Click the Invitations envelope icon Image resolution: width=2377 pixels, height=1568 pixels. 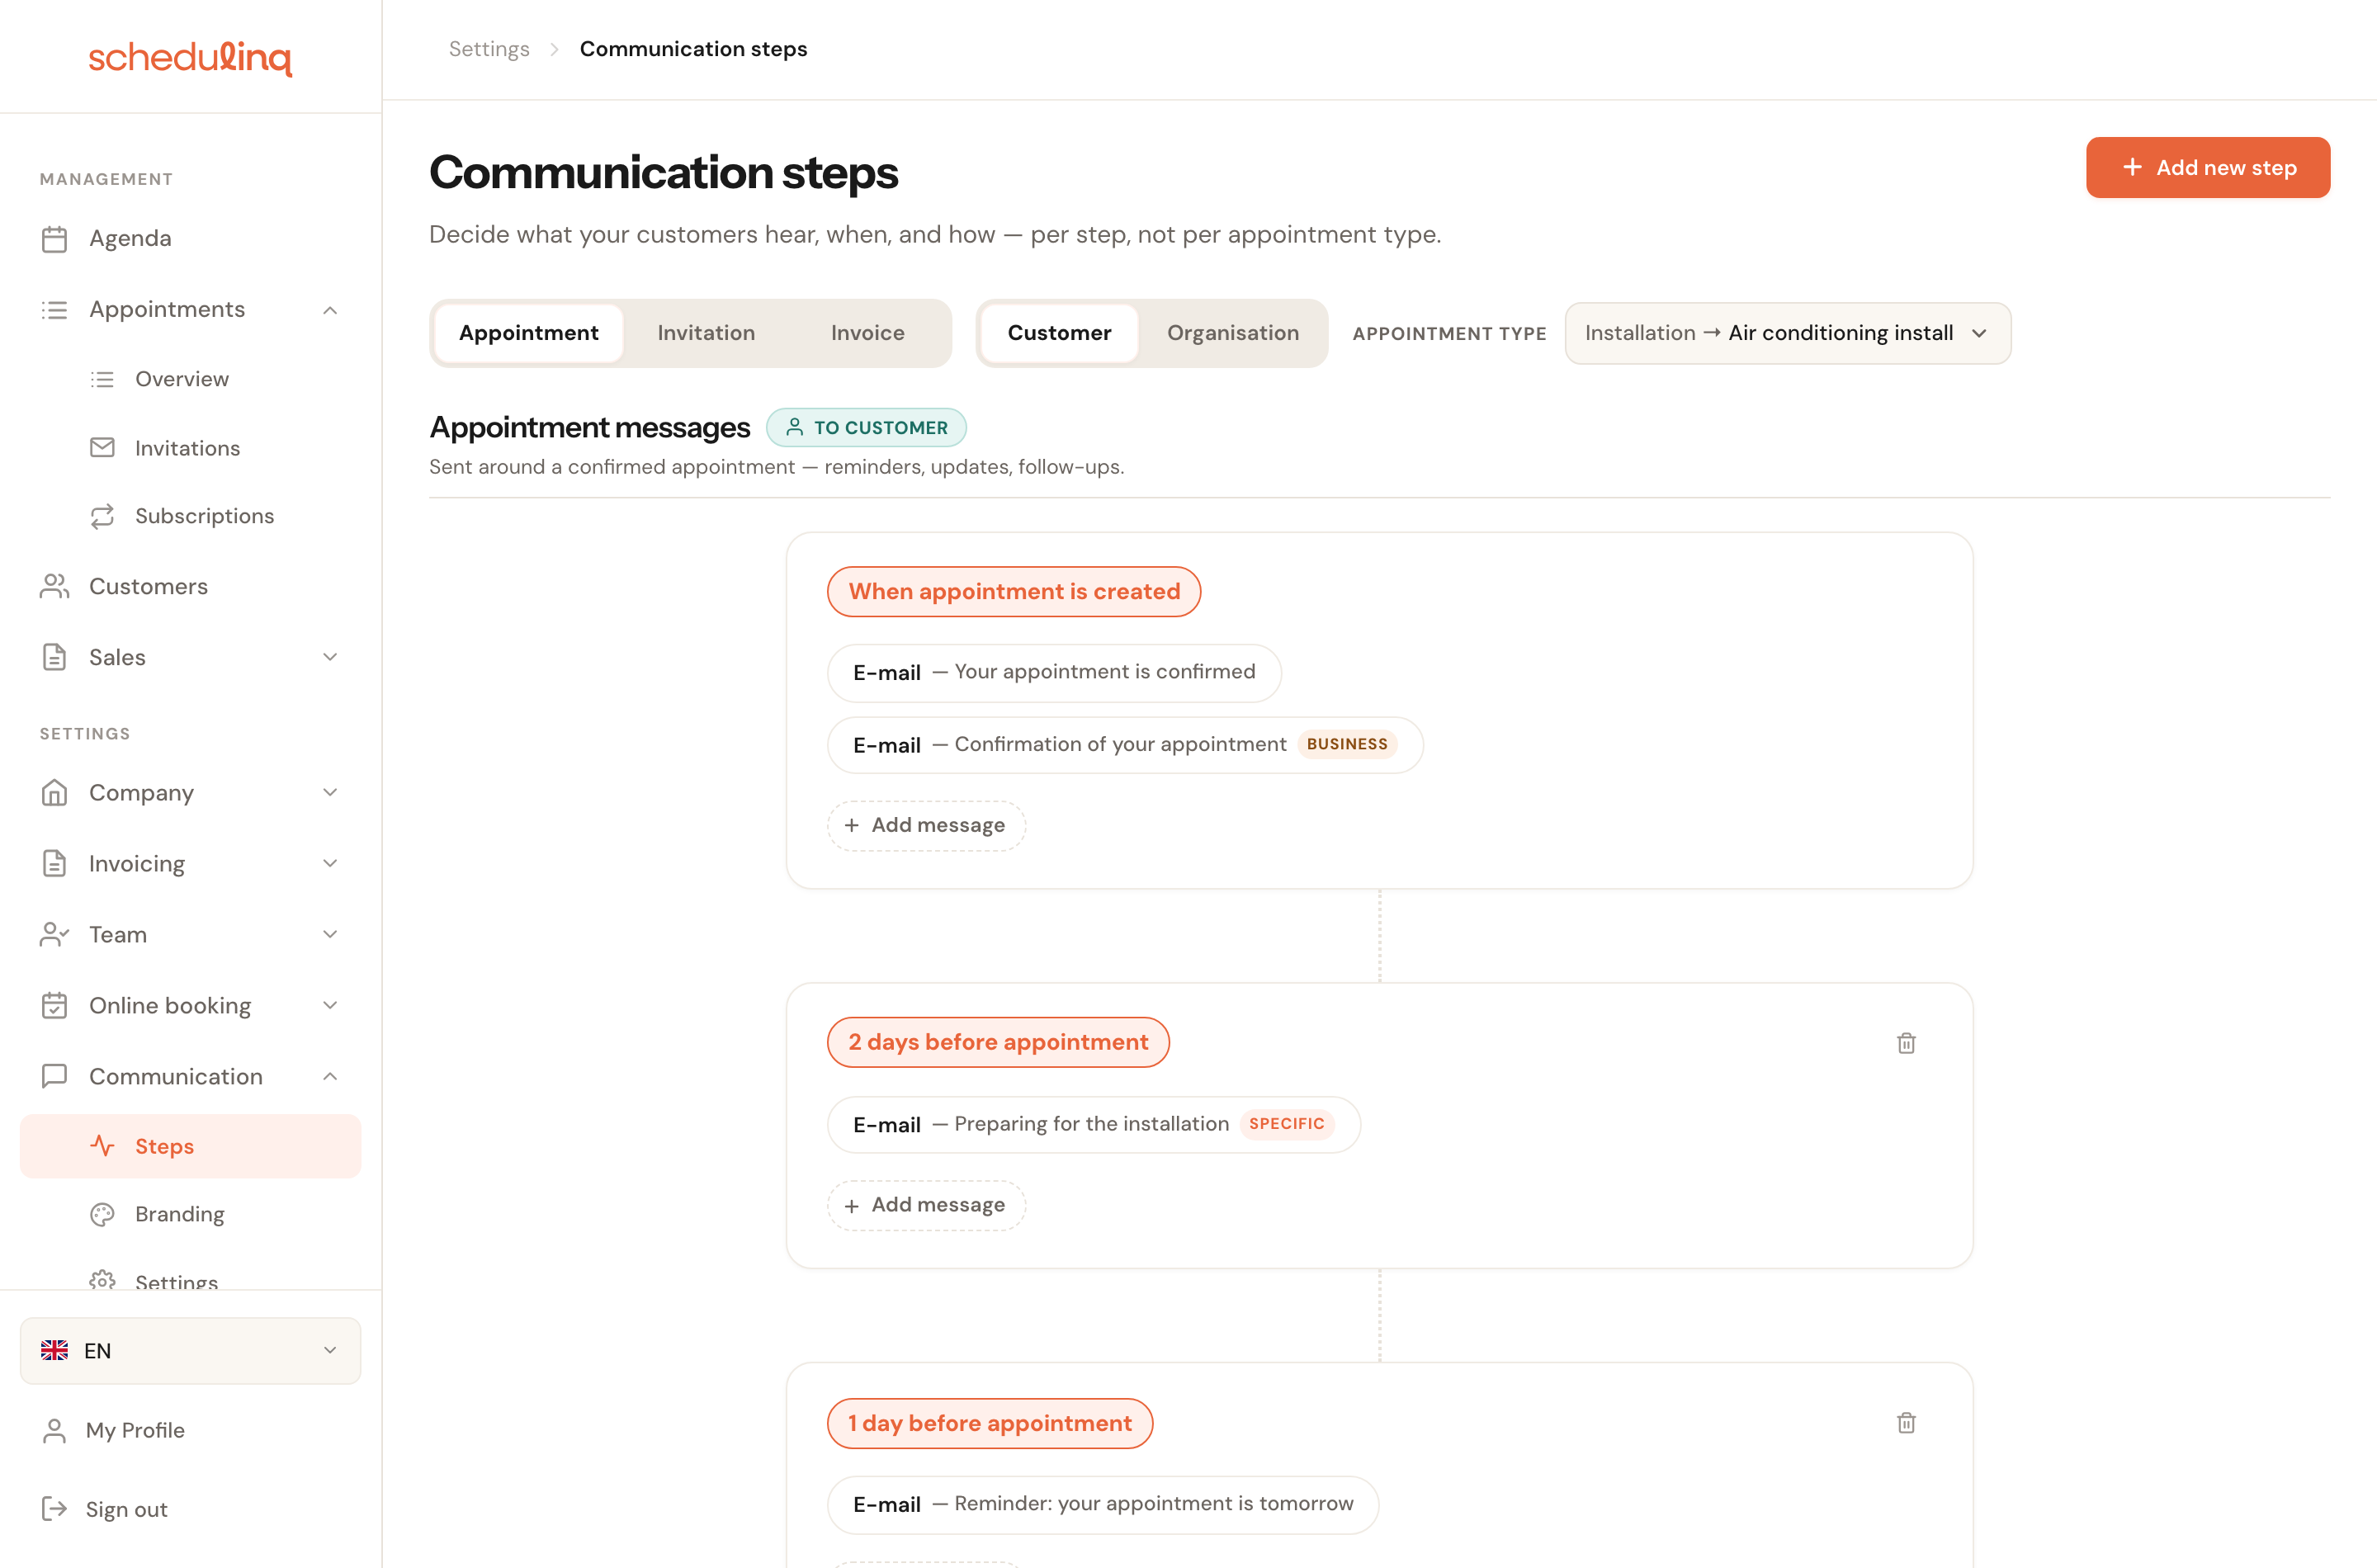tap(102, 447)
